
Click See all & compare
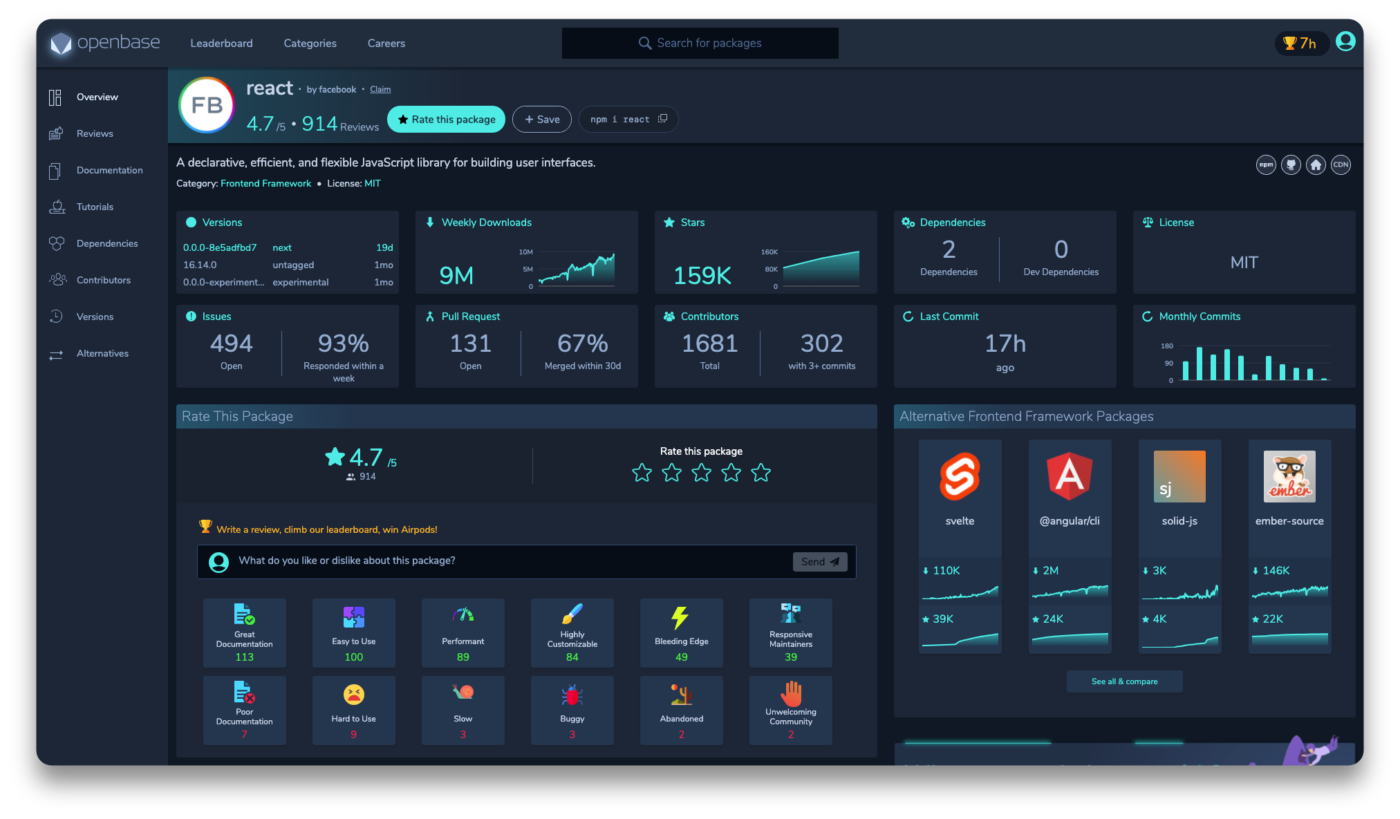click(1124, 681)
